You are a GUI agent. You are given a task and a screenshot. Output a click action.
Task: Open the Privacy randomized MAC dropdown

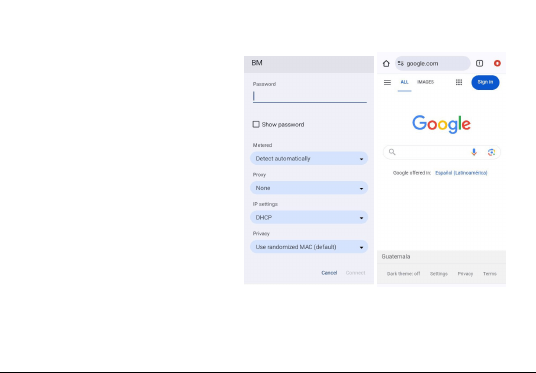click(x=309, y=247)
